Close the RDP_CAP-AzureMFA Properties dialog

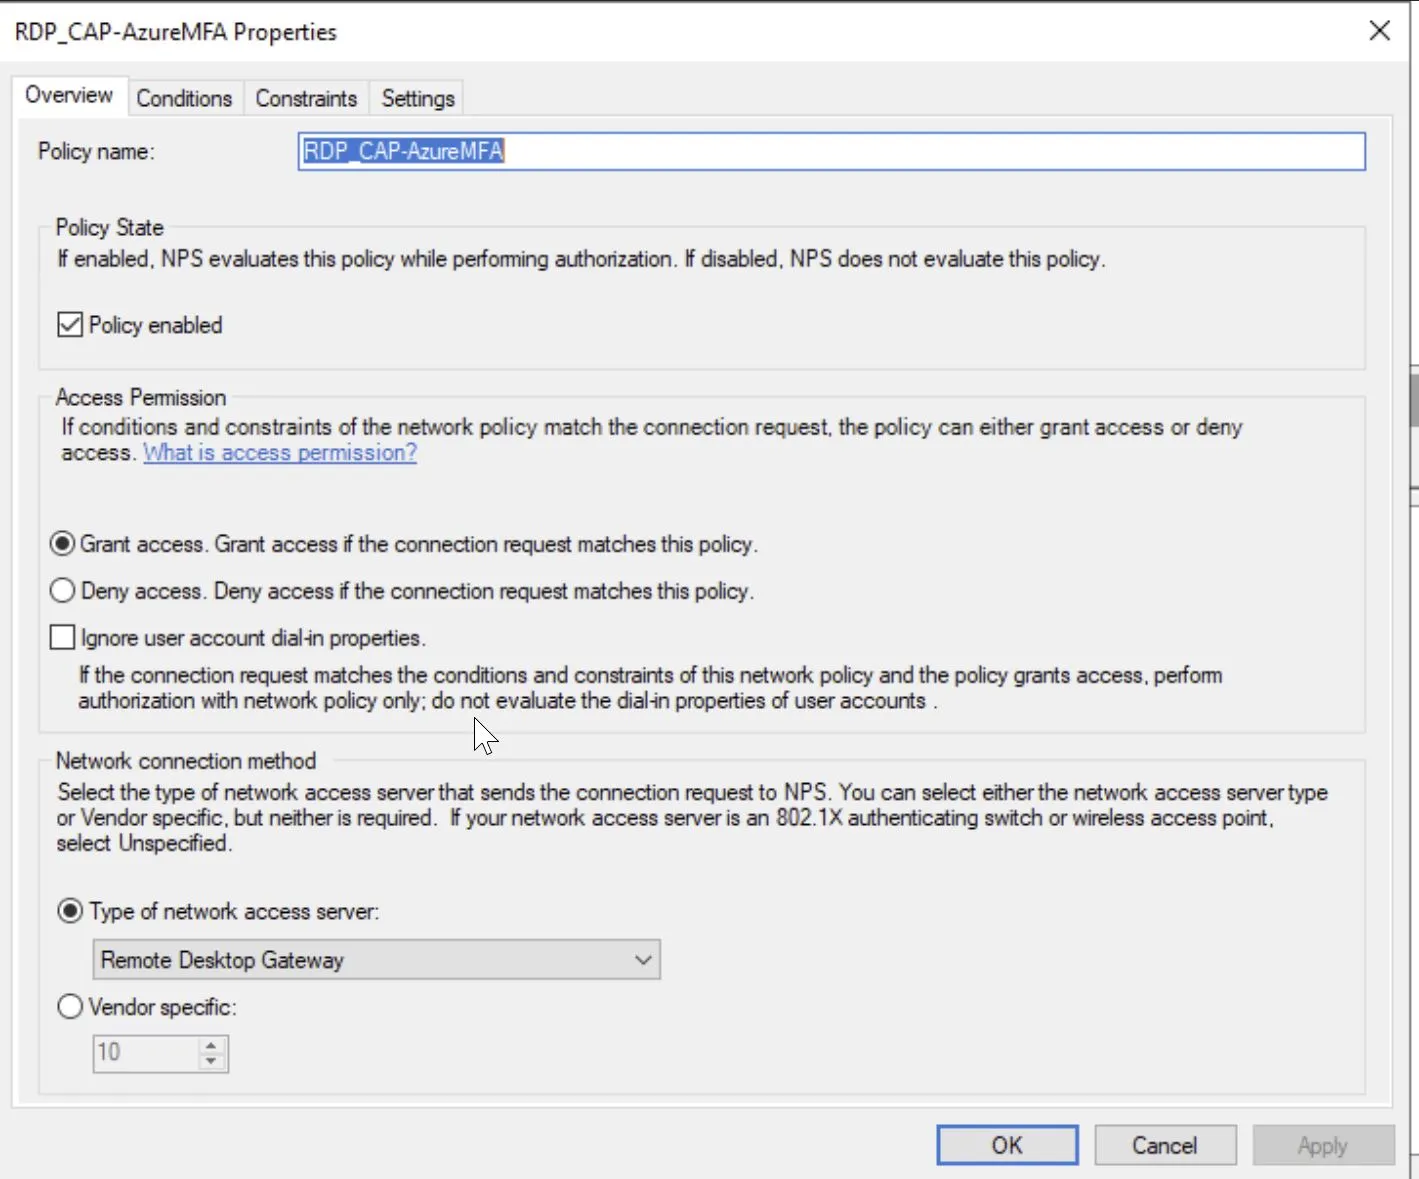coord(1379,31)
